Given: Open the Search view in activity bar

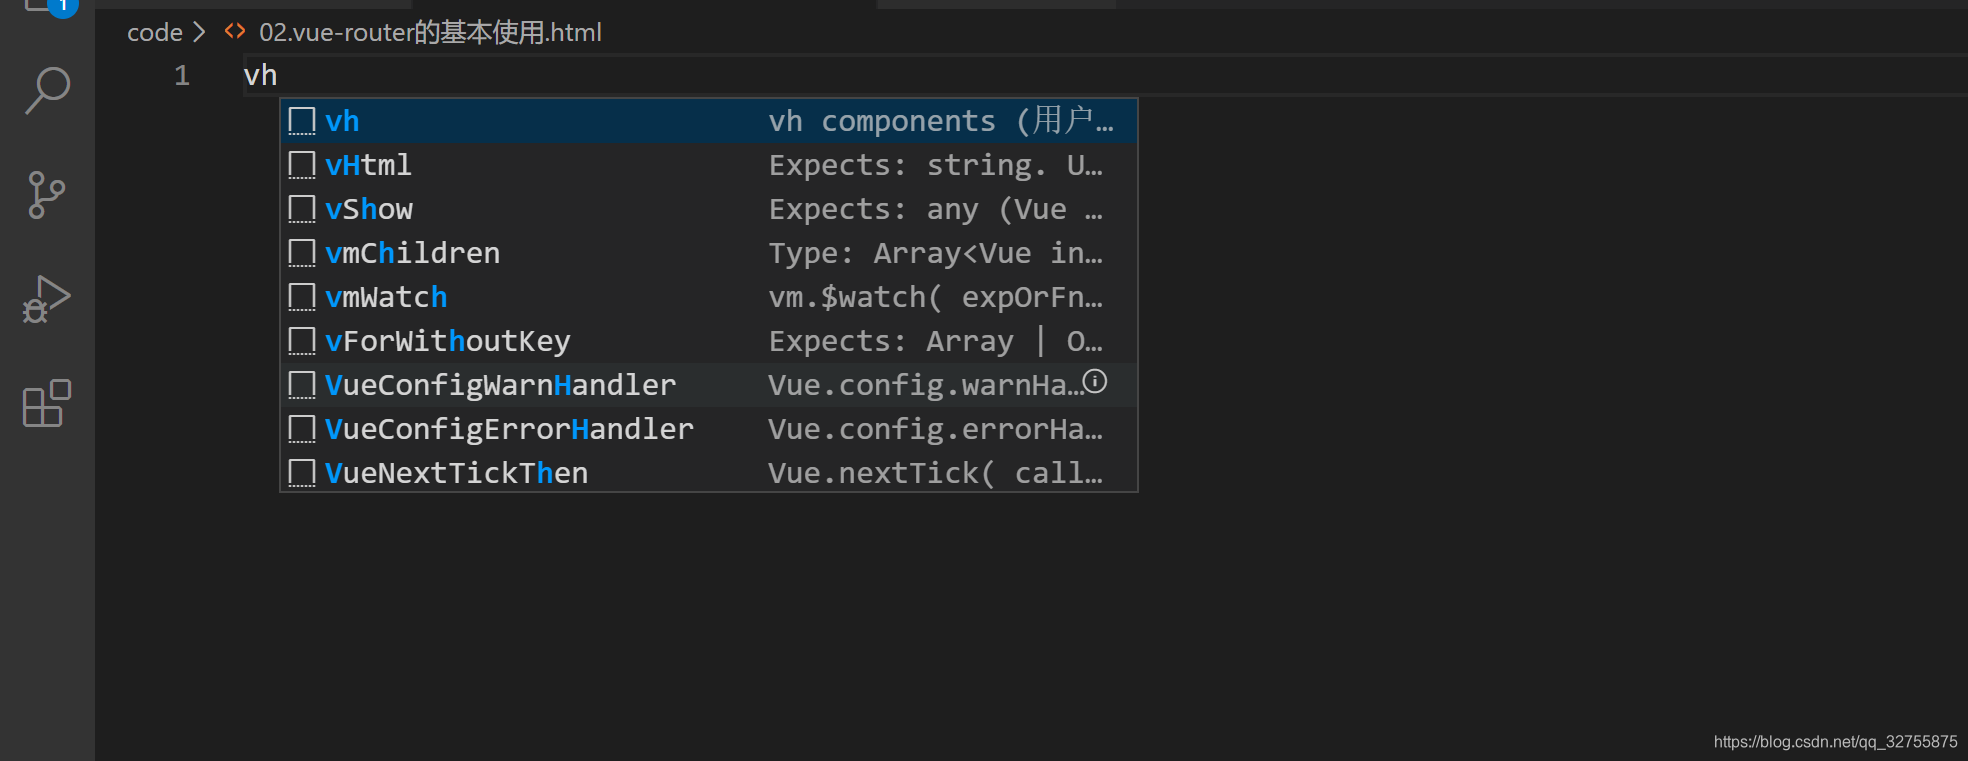Looking at the screenshot, I should (x=47, y=90).
